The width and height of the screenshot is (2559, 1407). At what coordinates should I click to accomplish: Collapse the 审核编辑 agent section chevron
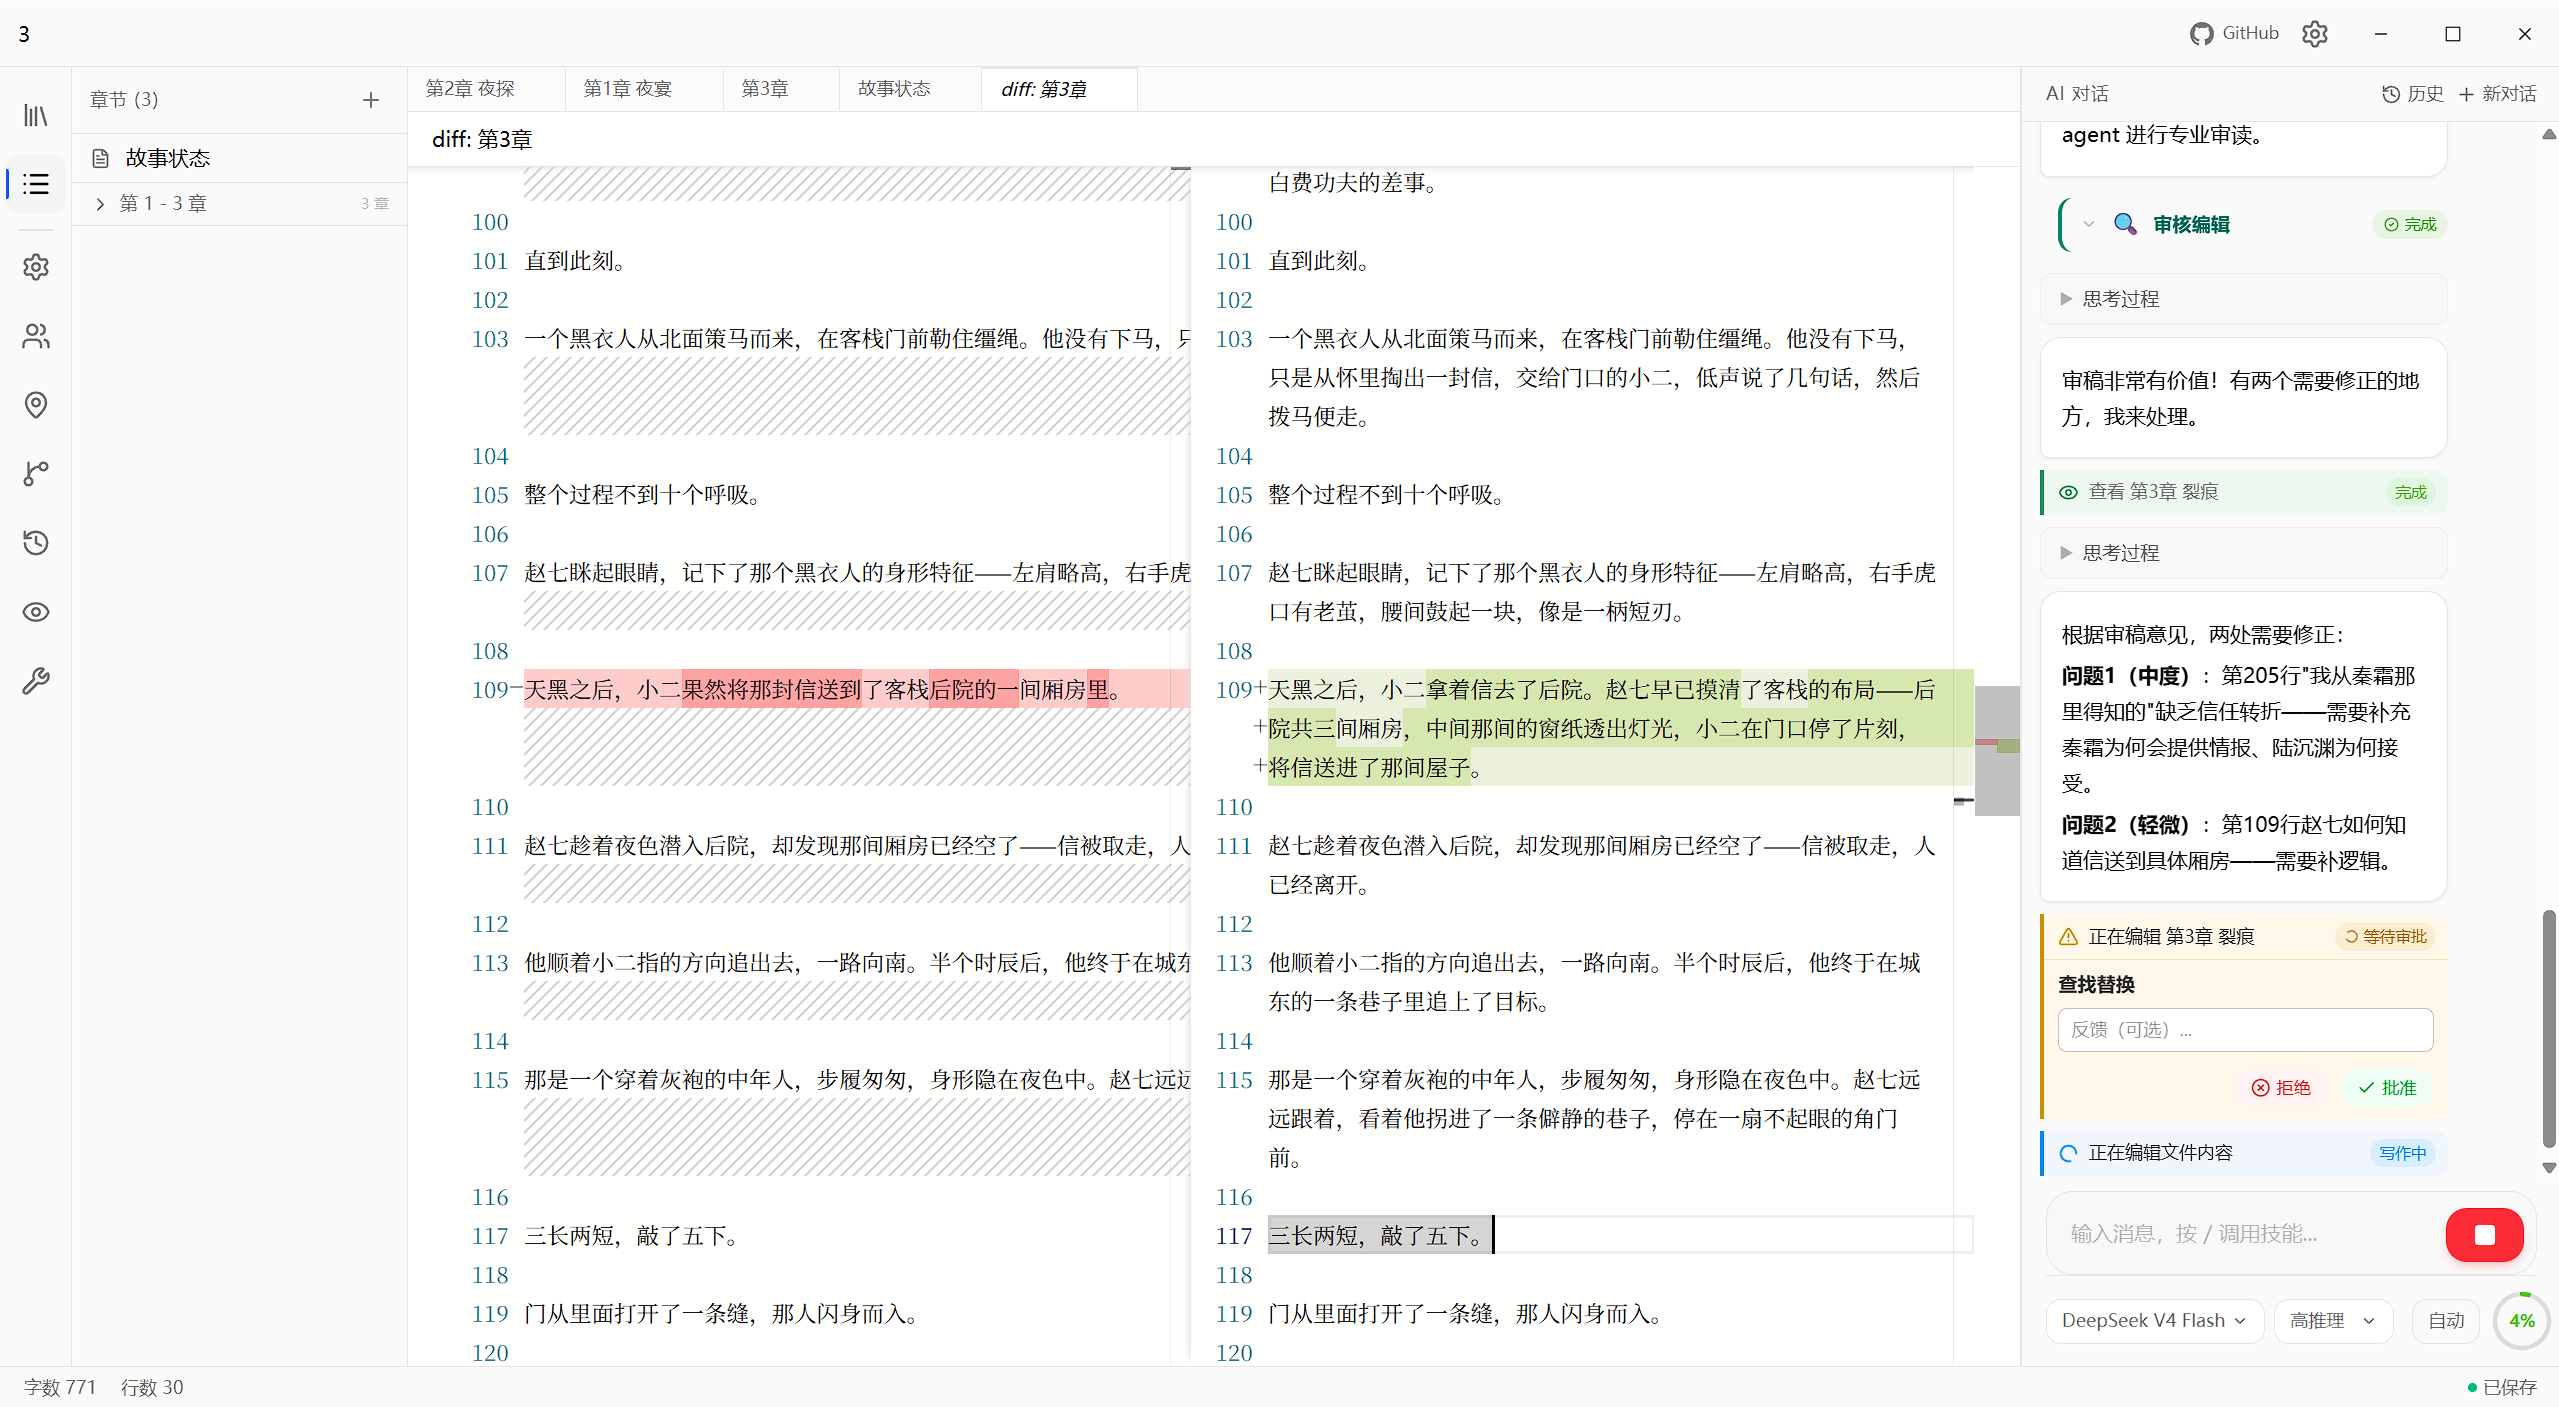tap(2089, 224)
